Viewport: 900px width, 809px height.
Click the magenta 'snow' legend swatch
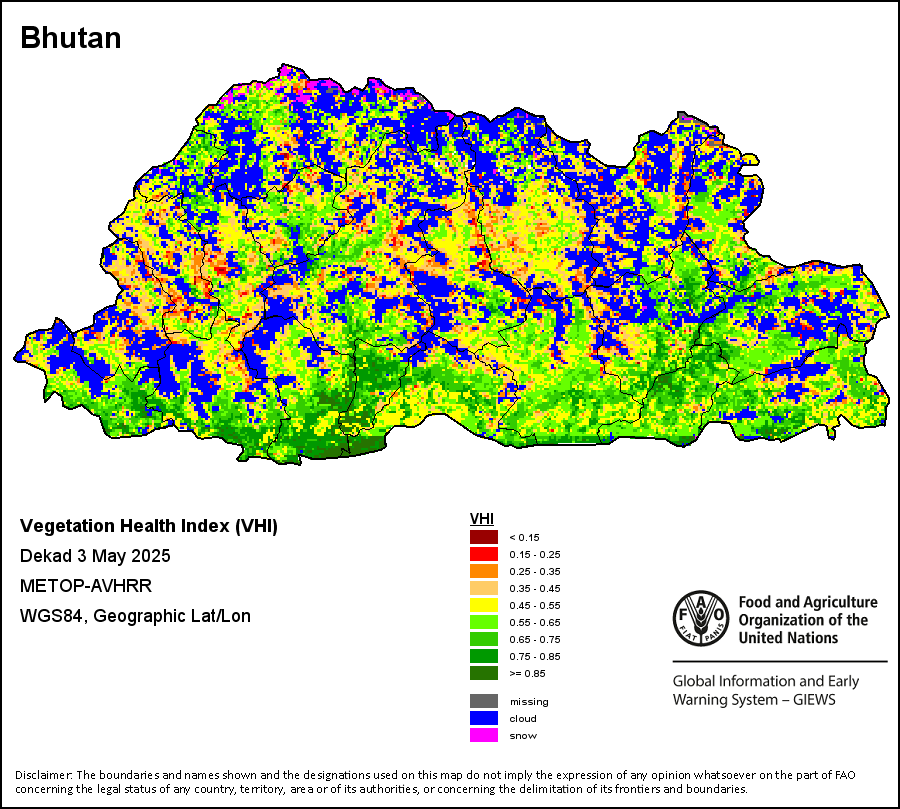click(484, 736)
